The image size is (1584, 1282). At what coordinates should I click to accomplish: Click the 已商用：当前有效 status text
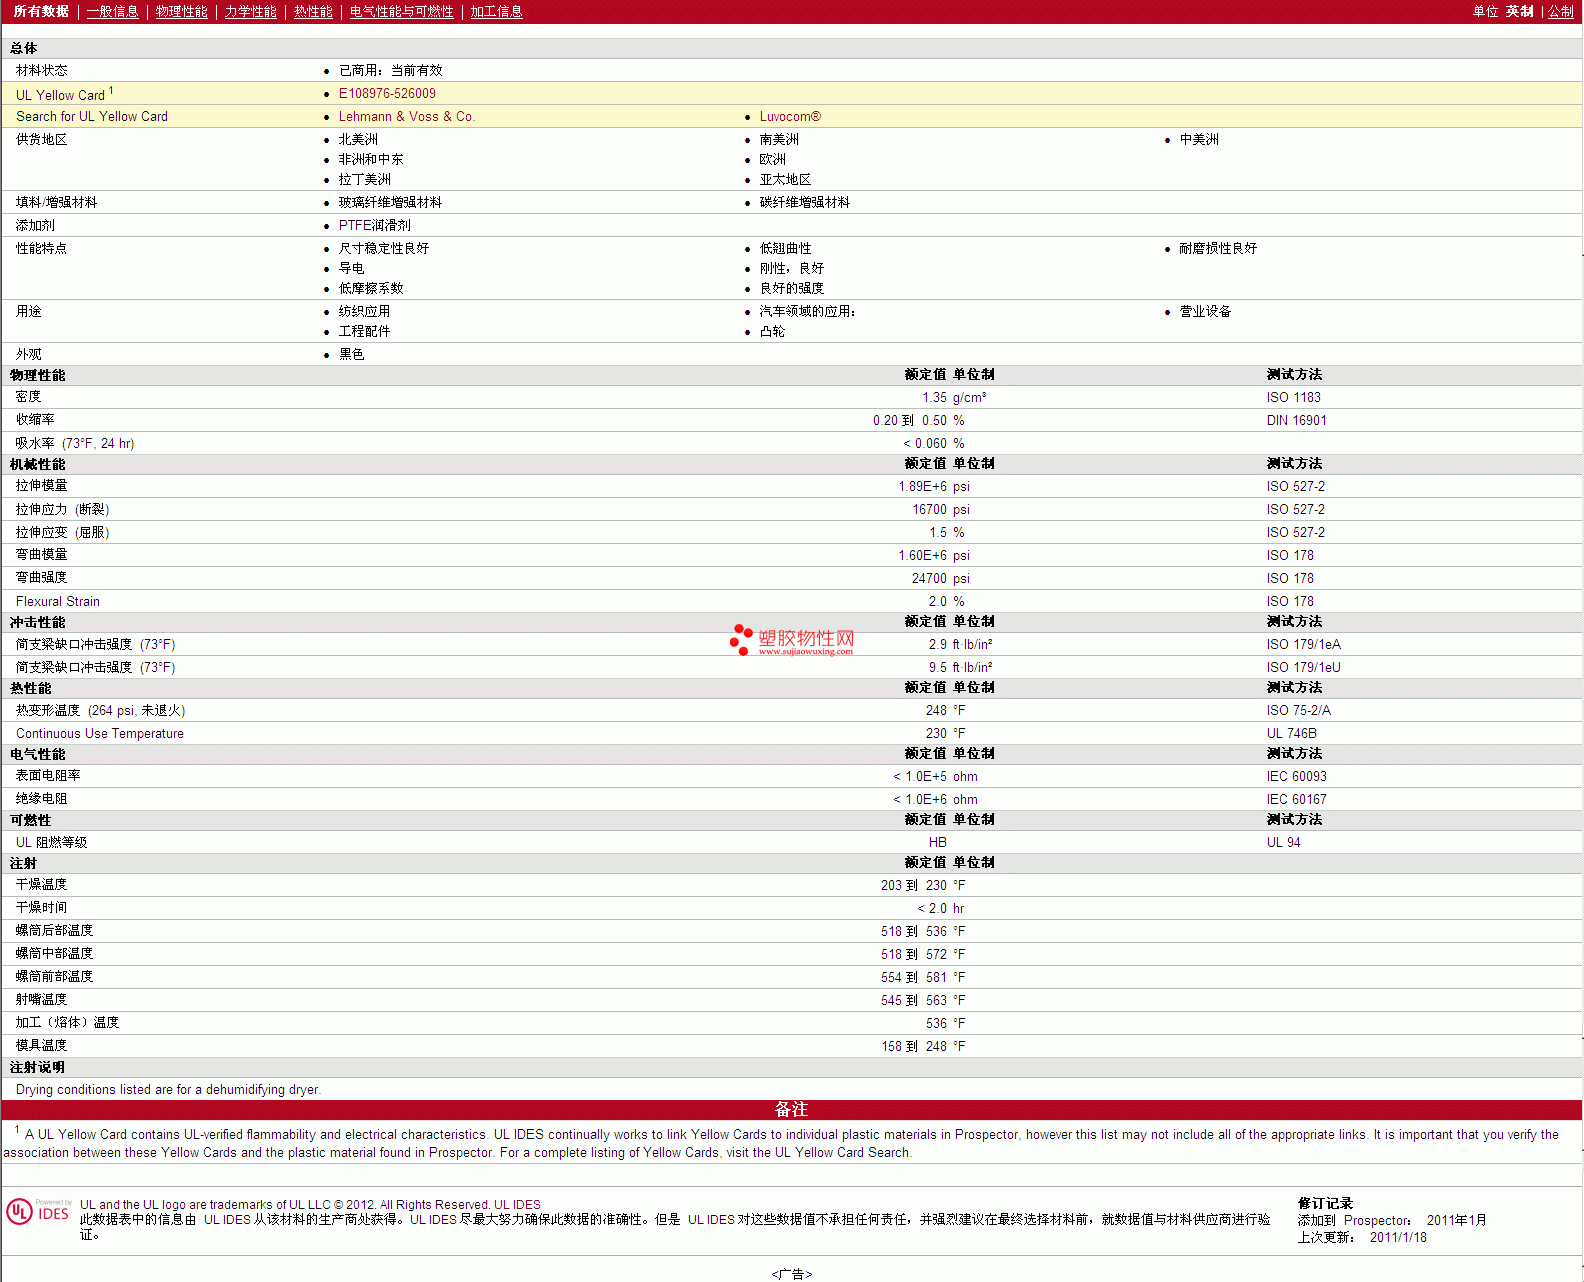tap(390, 70)
